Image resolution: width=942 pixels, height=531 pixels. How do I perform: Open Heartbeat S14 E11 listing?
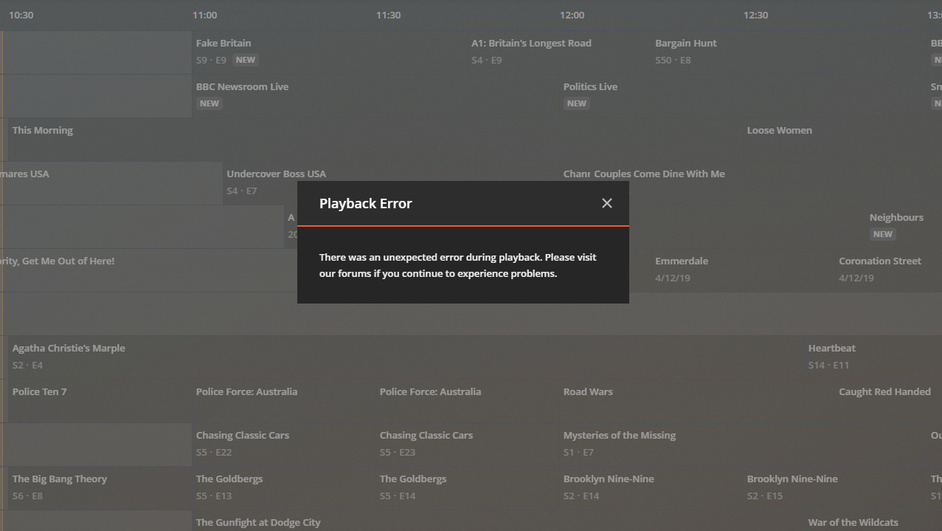click(874, 357)
